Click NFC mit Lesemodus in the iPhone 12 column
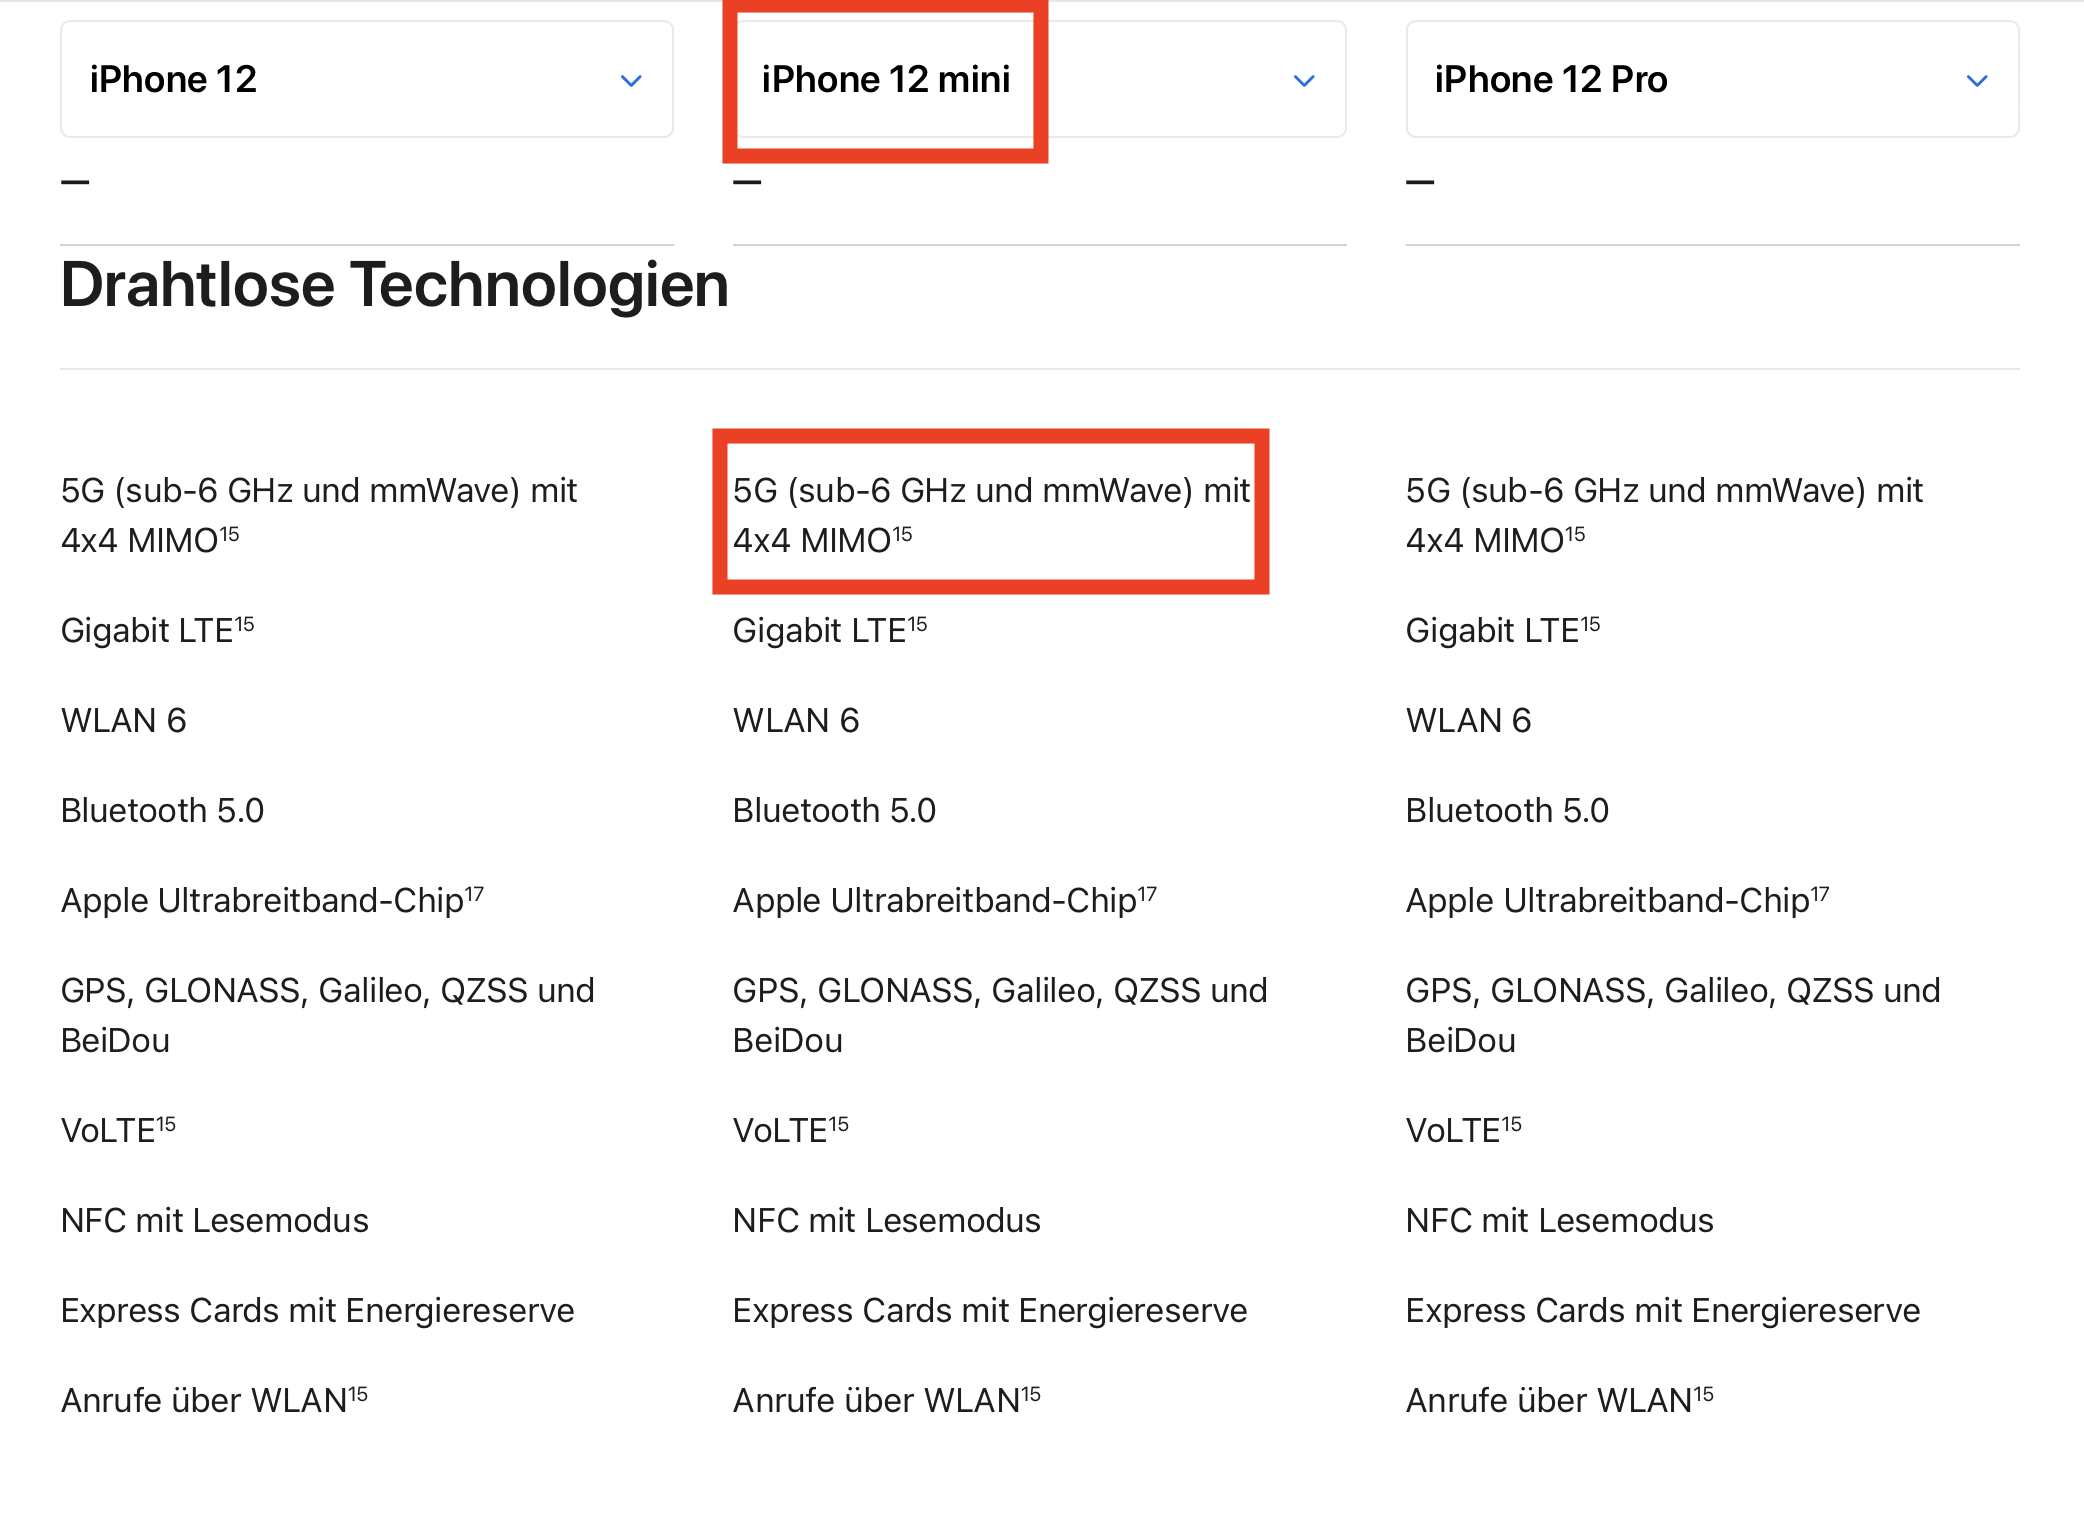2084x1536 pixels. tap(215, 1220)
